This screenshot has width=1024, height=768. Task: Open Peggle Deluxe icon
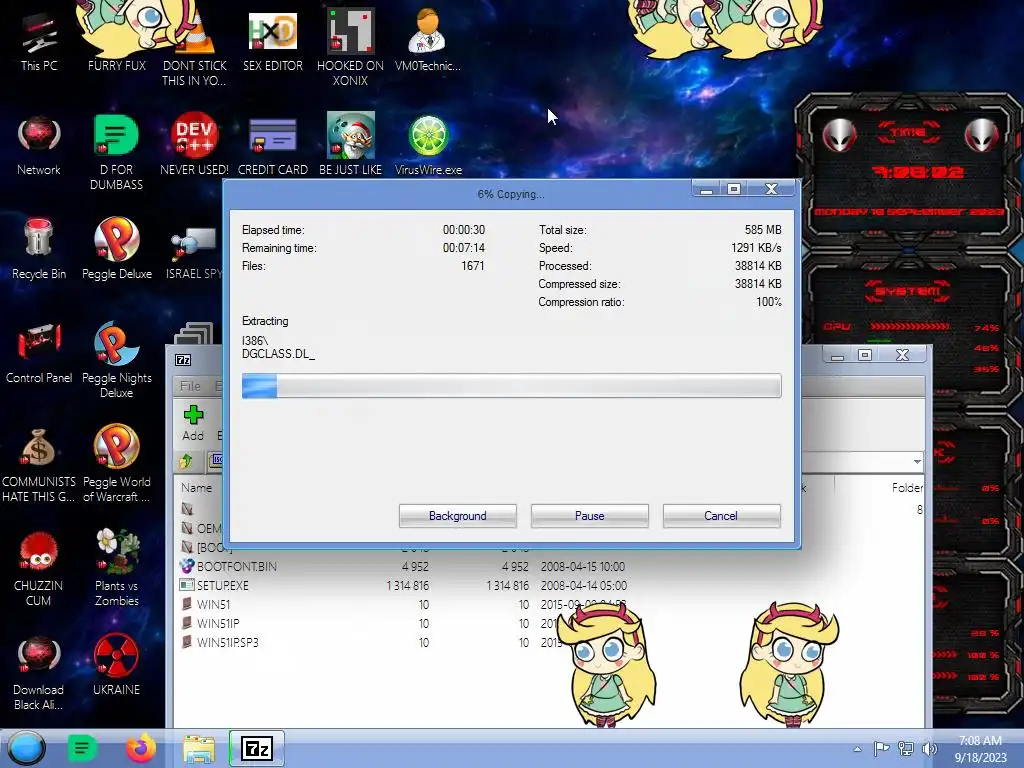(116, 249)
